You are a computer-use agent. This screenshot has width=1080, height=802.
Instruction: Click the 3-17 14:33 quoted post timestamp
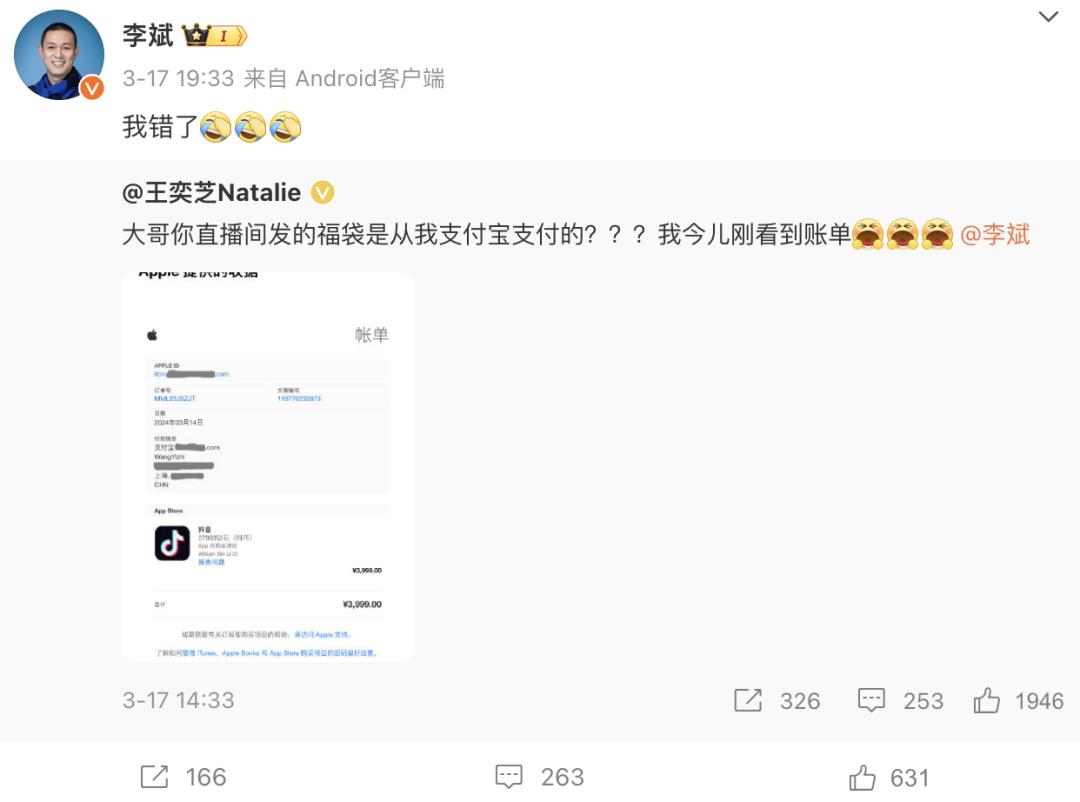178,700
